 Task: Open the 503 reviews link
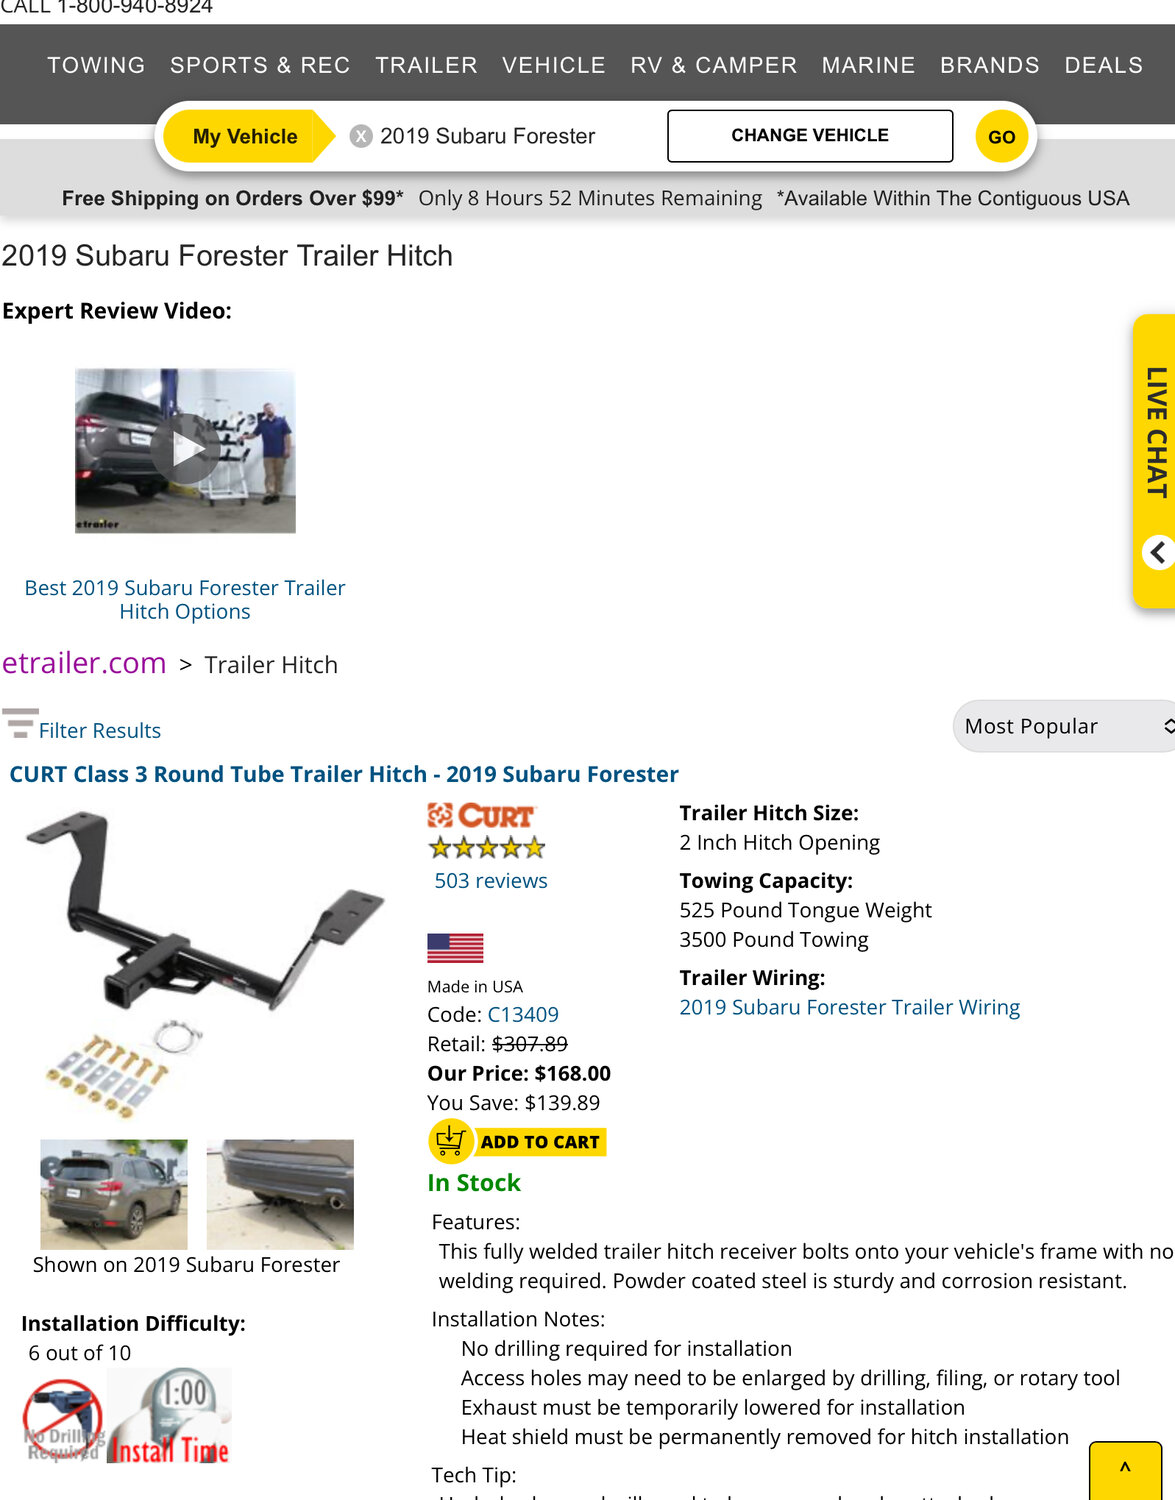(490, 881)
